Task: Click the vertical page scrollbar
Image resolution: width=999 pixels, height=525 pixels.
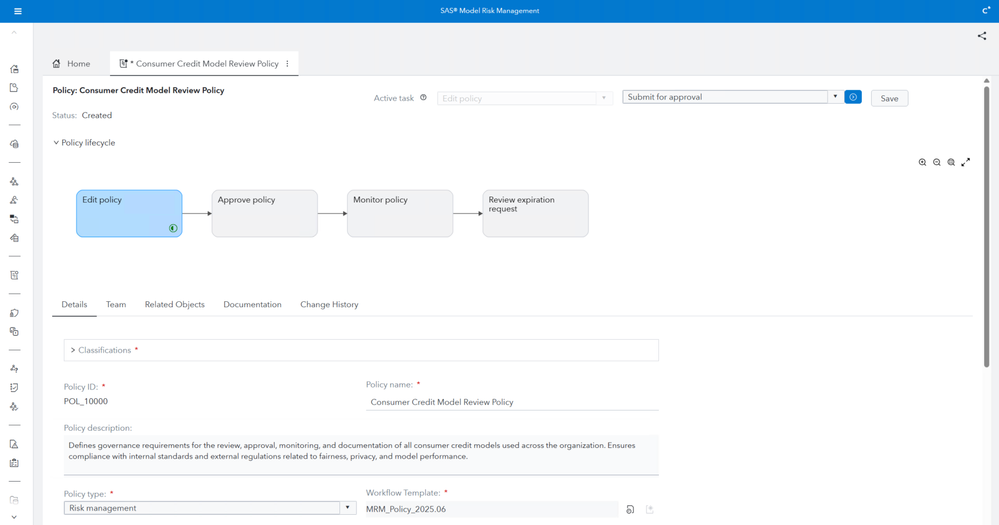Action: 986,226
